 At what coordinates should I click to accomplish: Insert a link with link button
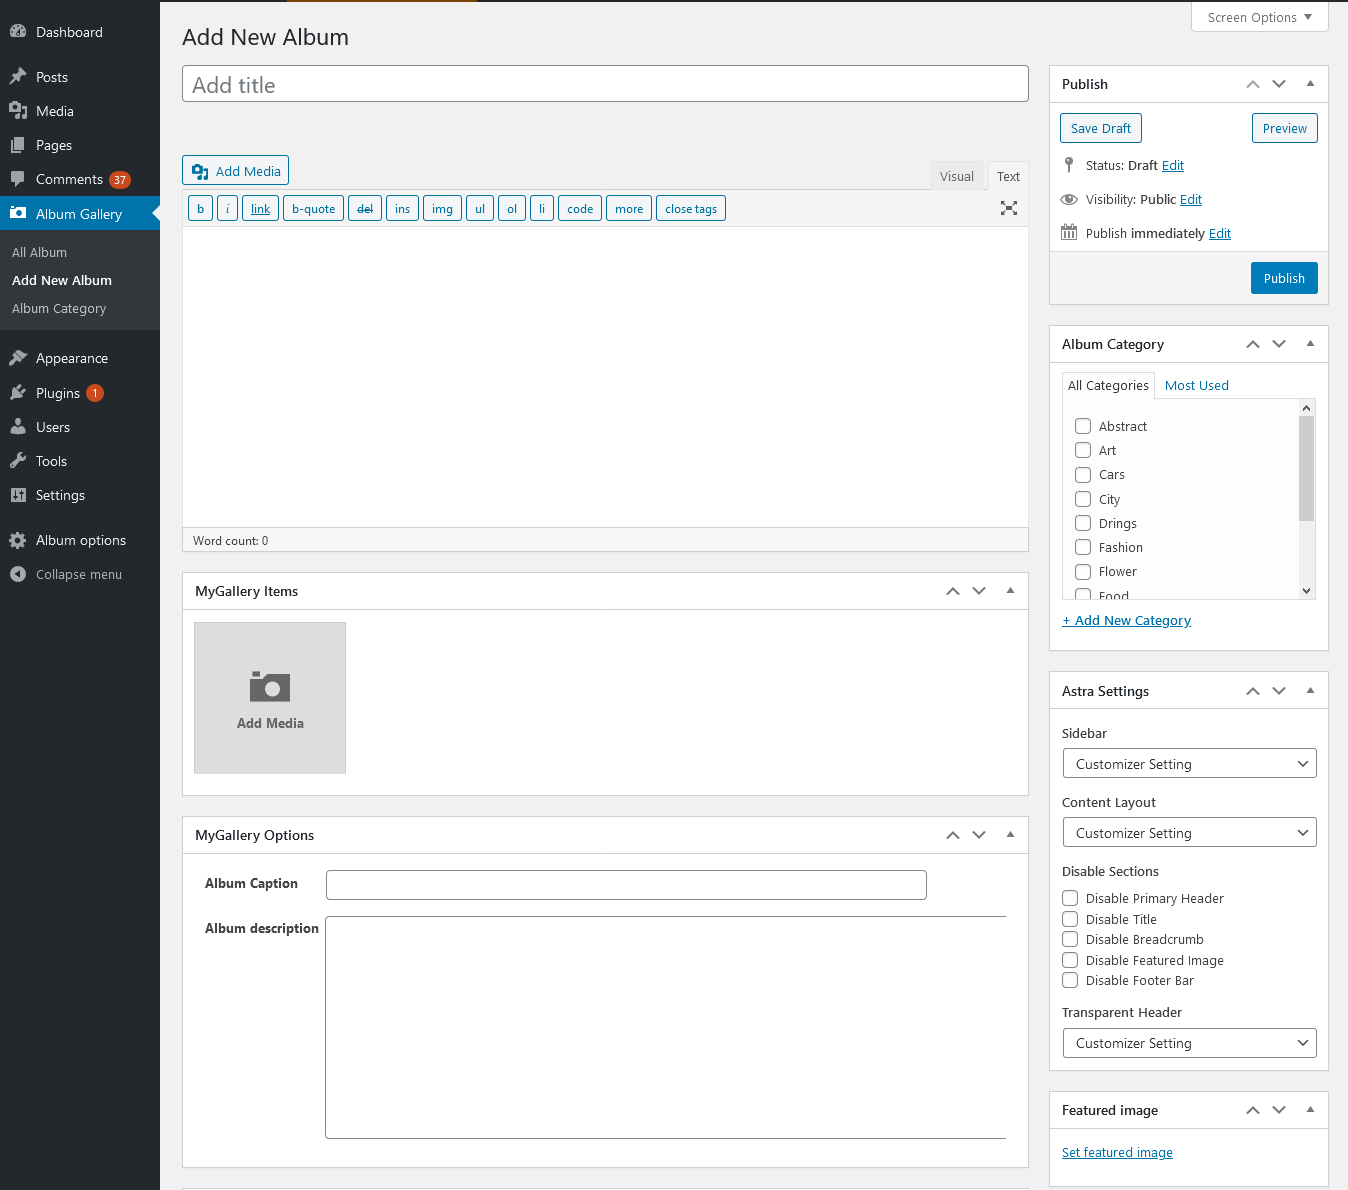(260, 208)
